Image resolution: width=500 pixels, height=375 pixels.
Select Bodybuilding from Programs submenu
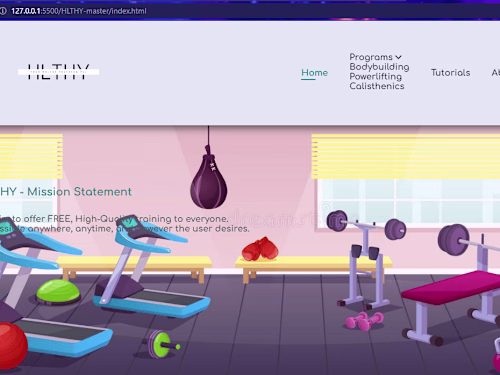point(379,67)
